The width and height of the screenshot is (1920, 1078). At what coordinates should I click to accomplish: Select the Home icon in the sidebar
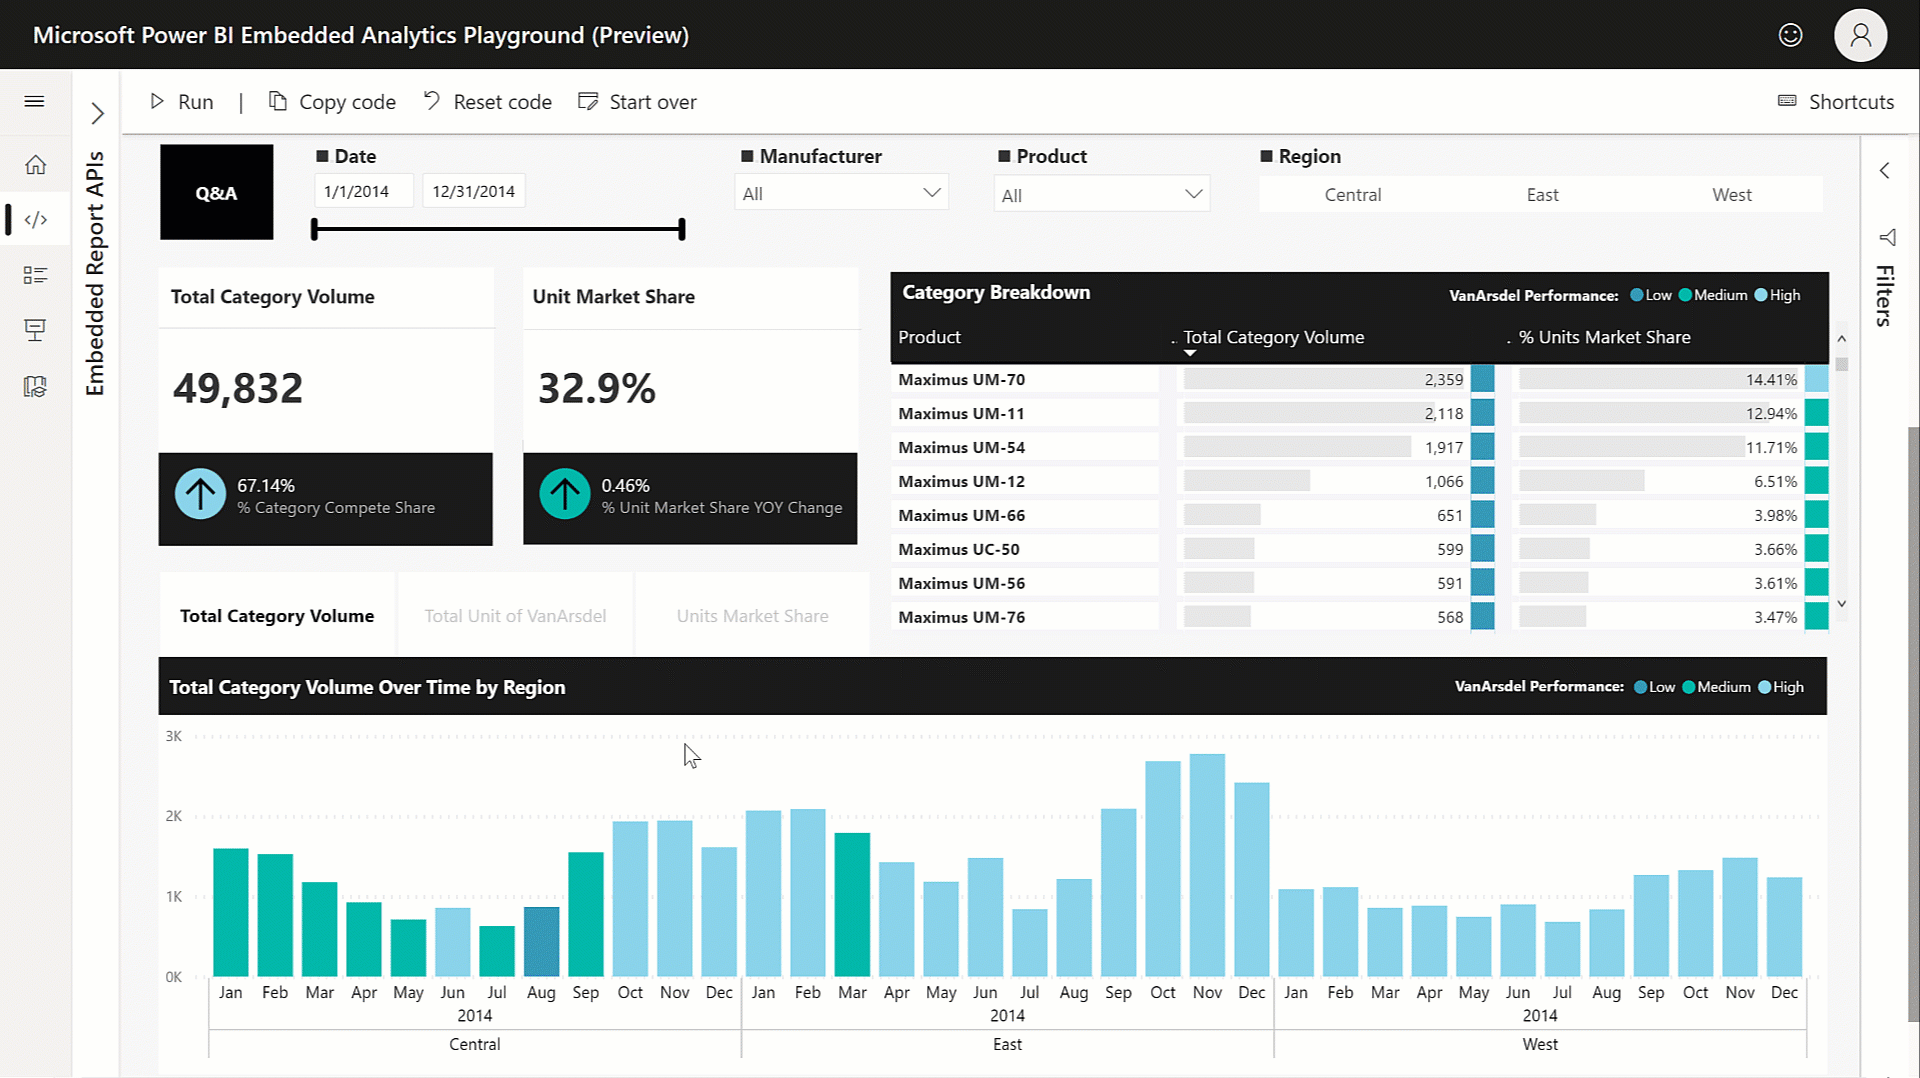pyautogui.click(x=35, y=164)
